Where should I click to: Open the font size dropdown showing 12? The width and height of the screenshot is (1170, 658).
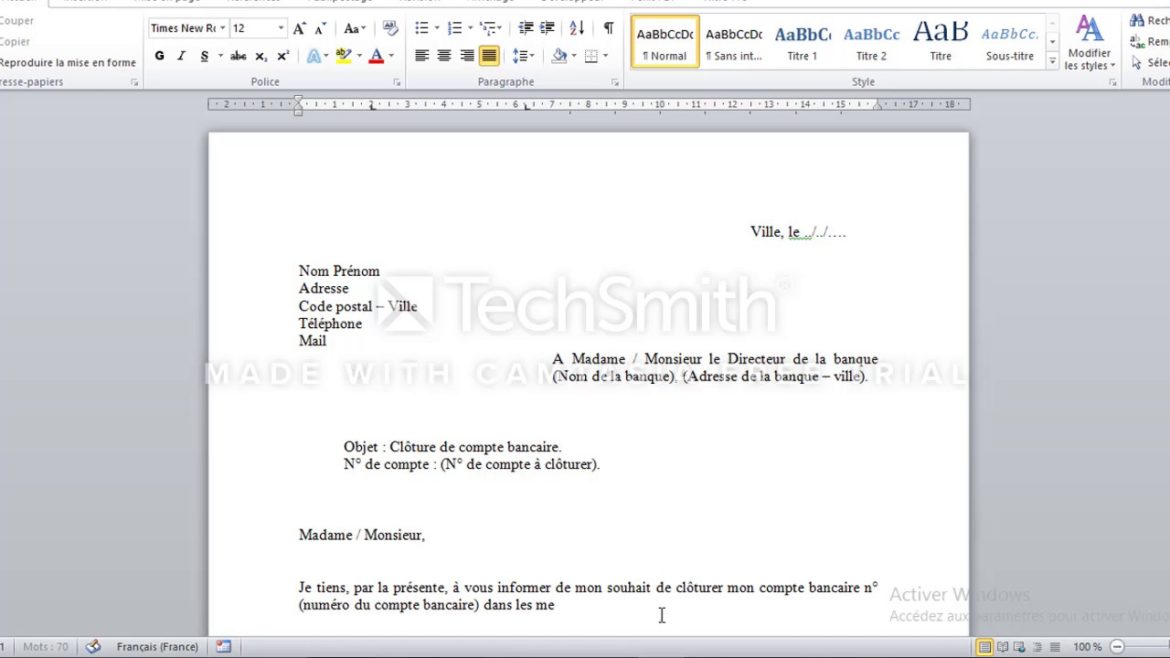click(281, 29)
